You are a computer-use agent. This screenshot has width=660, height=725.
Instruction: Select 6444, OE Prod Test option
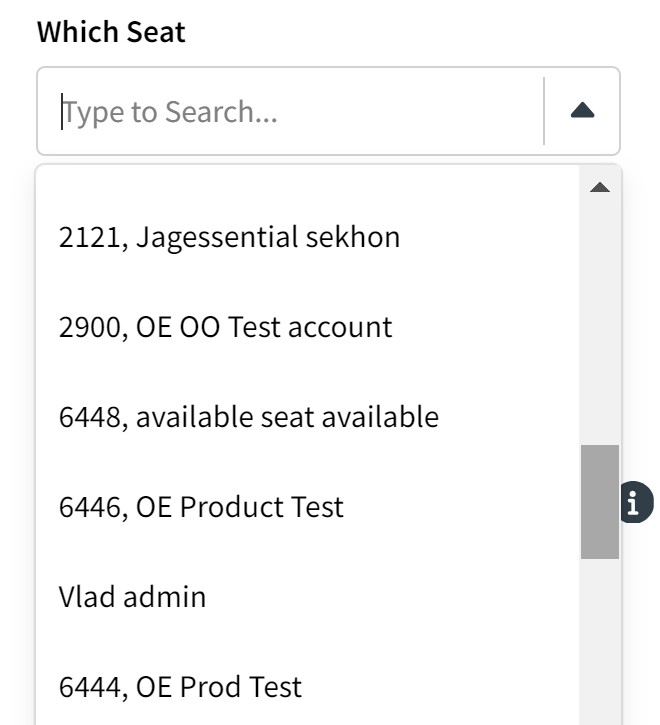pos(180,687)
